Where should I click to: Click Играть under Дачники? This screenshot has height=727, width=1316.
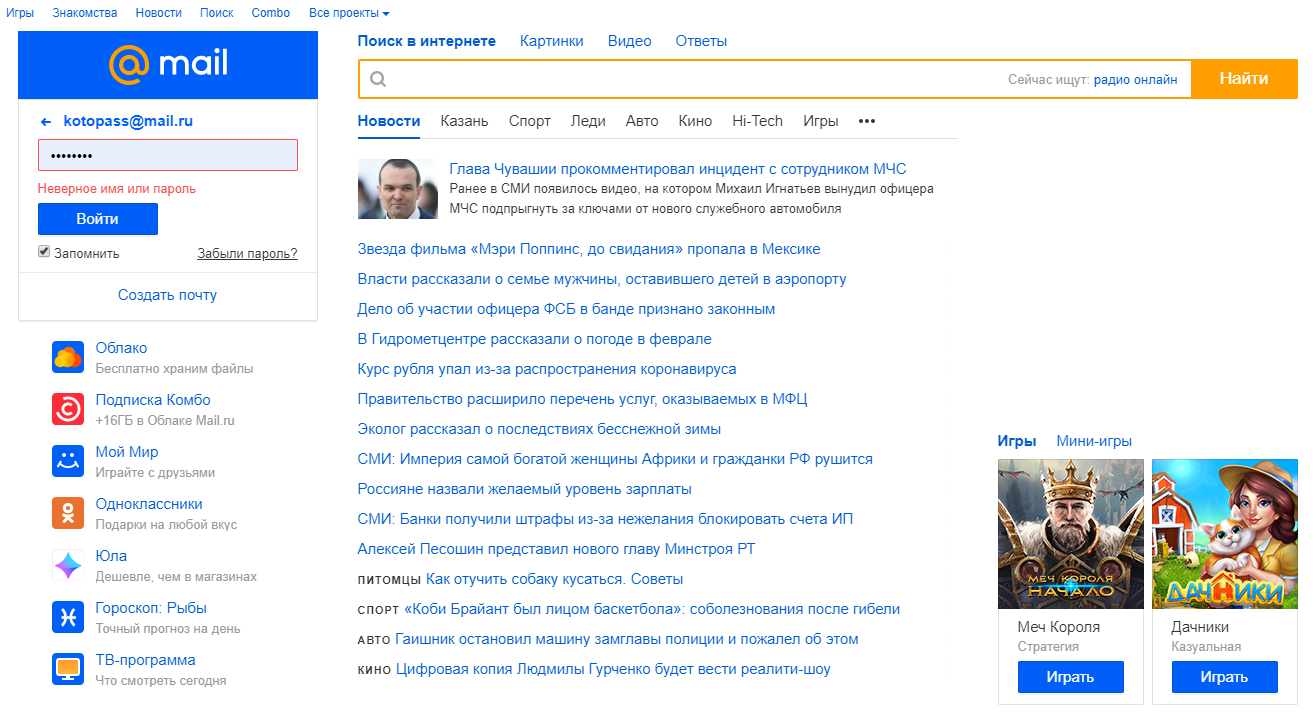point(1225,677)
